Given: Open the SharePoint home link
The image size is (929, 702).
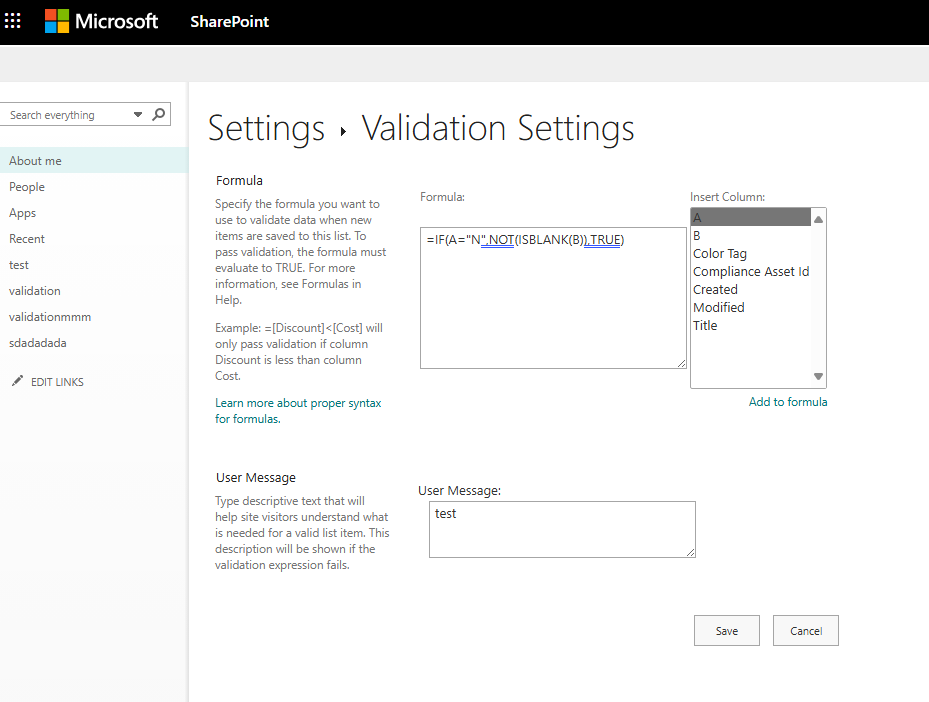Looking at the screenshot, I should point(229,21).
